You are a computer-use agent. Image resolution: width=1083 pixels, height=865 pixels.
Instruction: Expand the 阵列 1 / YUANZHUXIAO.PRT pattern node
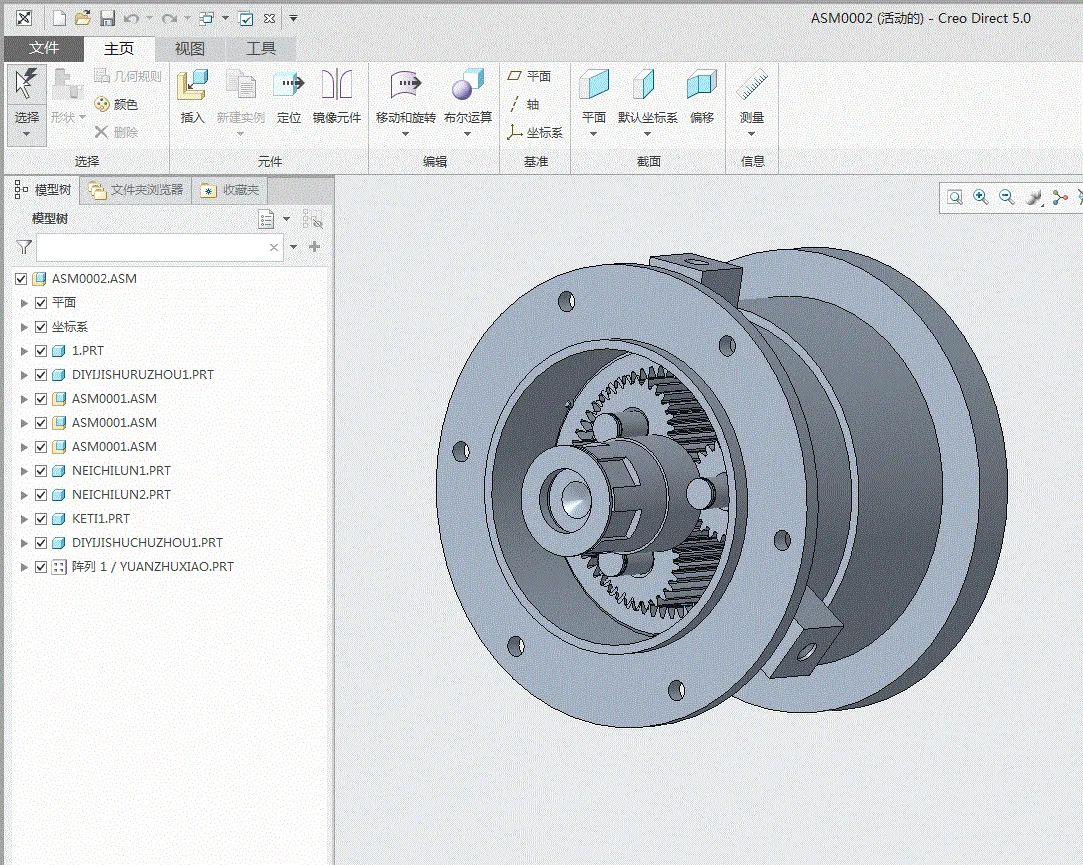point(25,567)
